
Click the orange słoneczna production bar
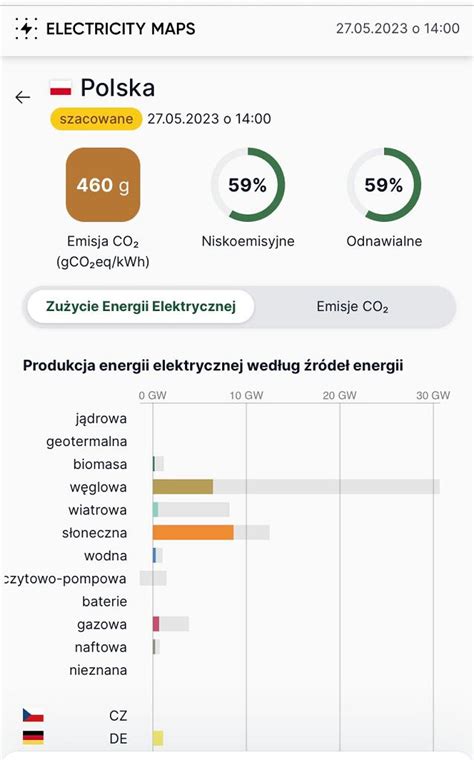pos(193,532)
